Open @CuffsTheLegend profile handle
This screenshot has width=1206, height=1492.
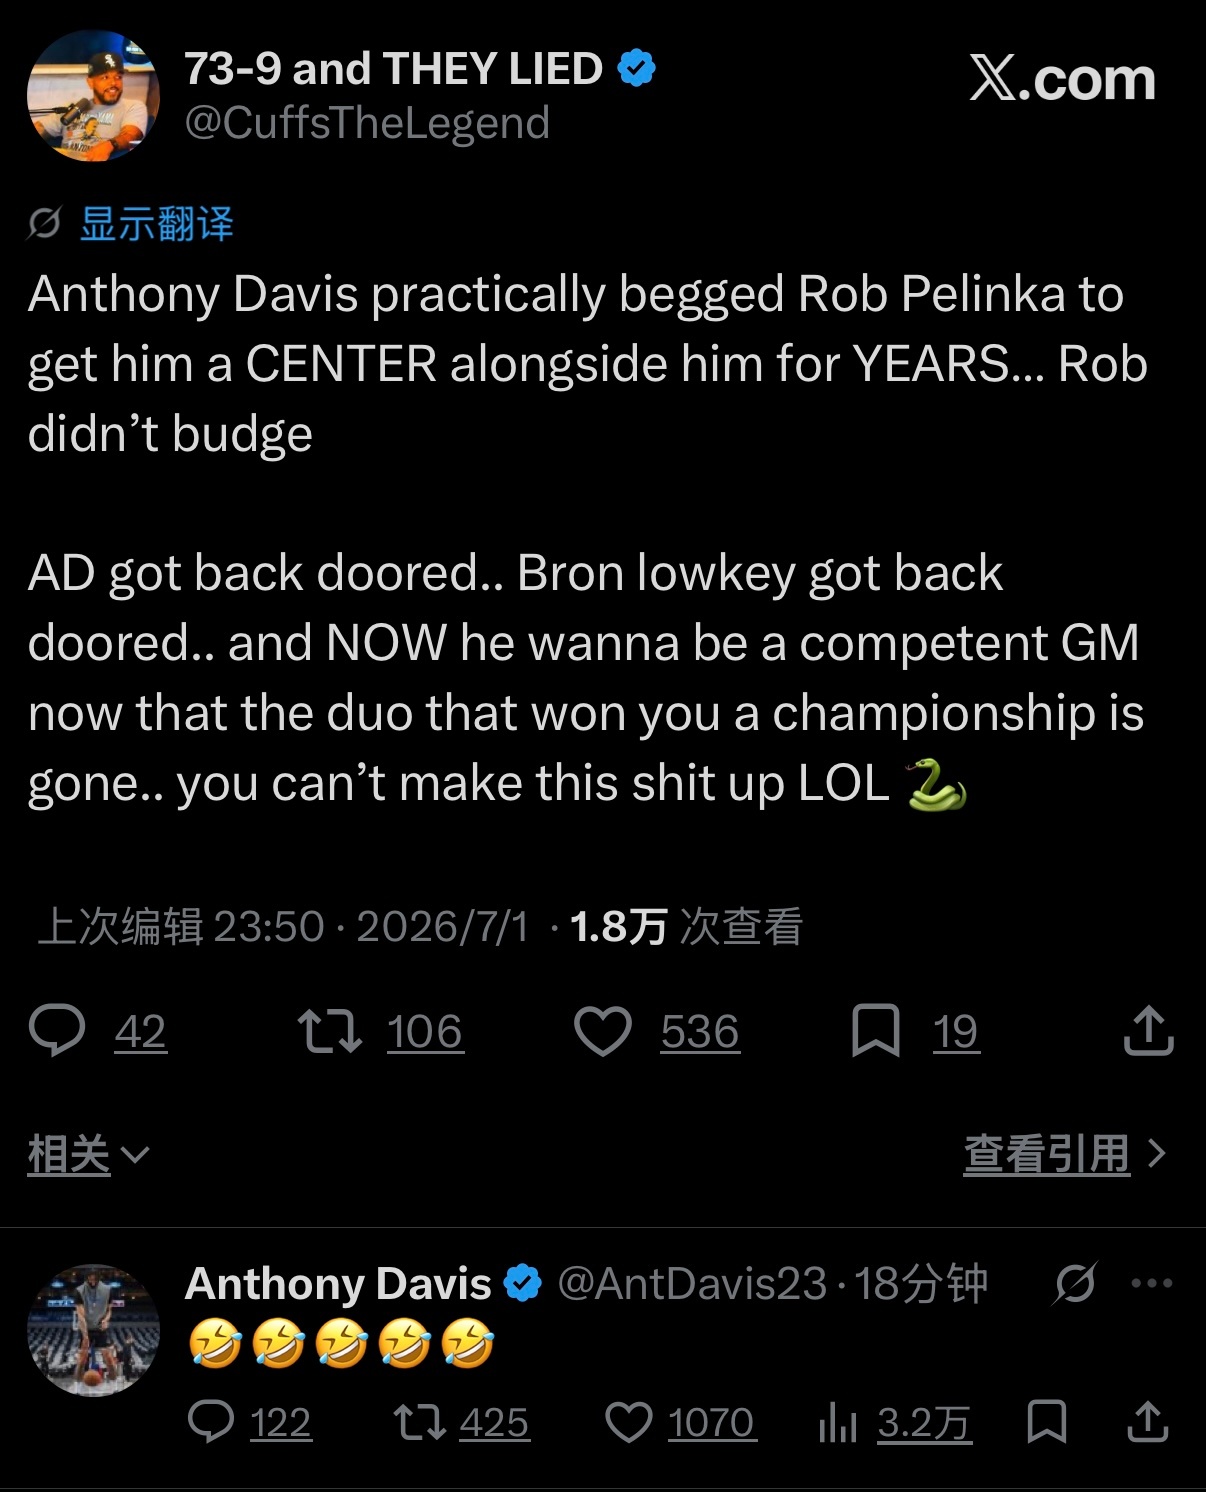pos(367,123)
